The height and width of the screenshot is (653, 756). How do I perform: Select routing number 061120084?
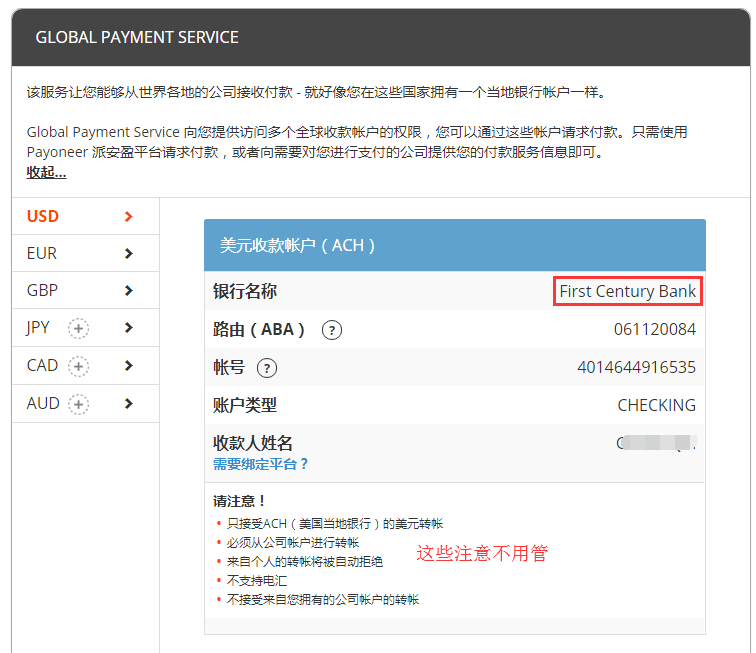[x=655, y=329]
